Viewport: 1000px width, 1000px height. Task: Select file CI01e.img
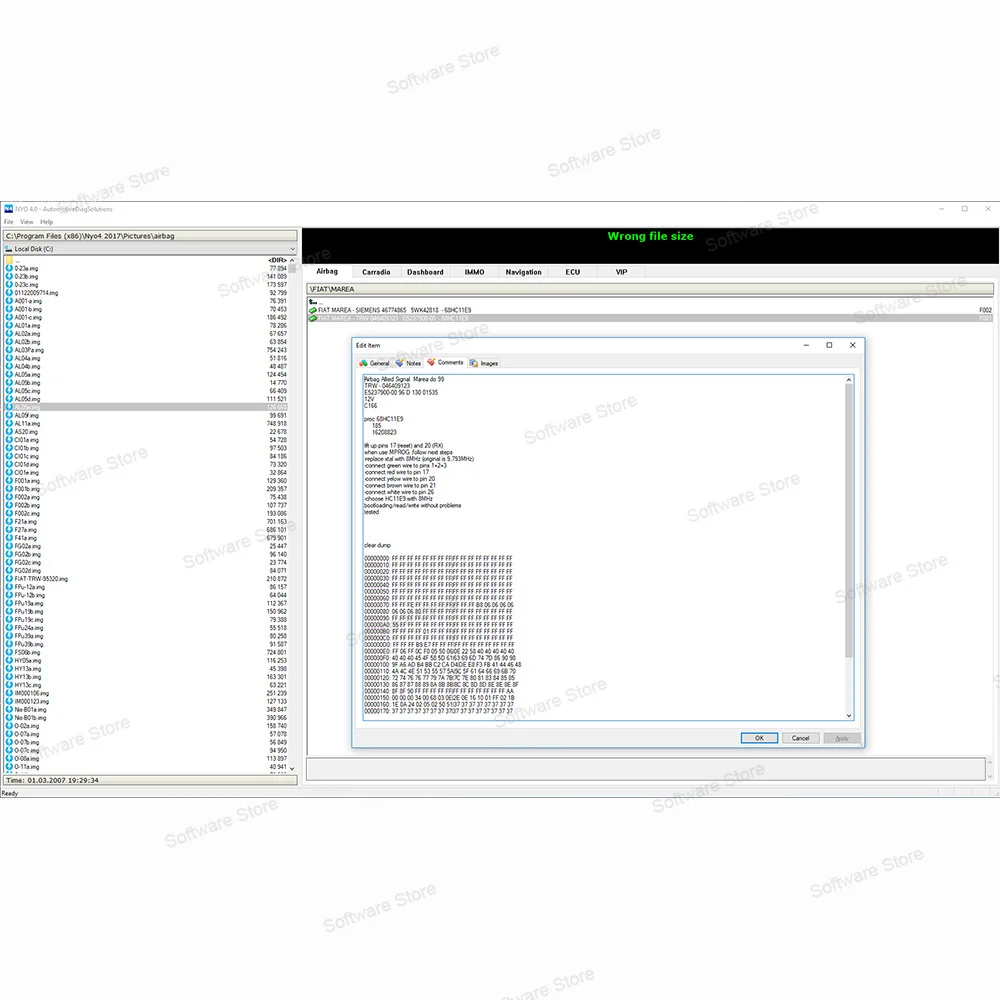pyautogui.click(x=146, y=473)
